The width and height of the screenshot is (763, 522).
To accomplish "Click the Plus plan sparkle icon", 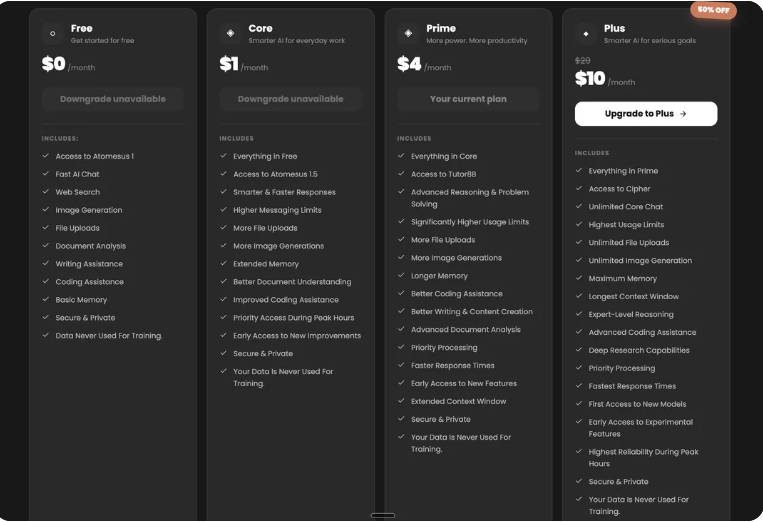I will (x=586, y=34).
